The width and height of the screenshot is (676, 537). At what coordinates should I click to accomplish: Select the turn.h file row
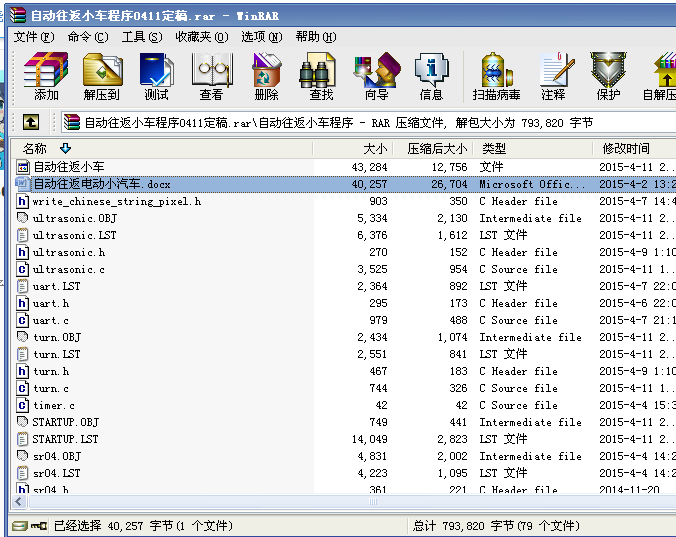(x=344, y=371)
